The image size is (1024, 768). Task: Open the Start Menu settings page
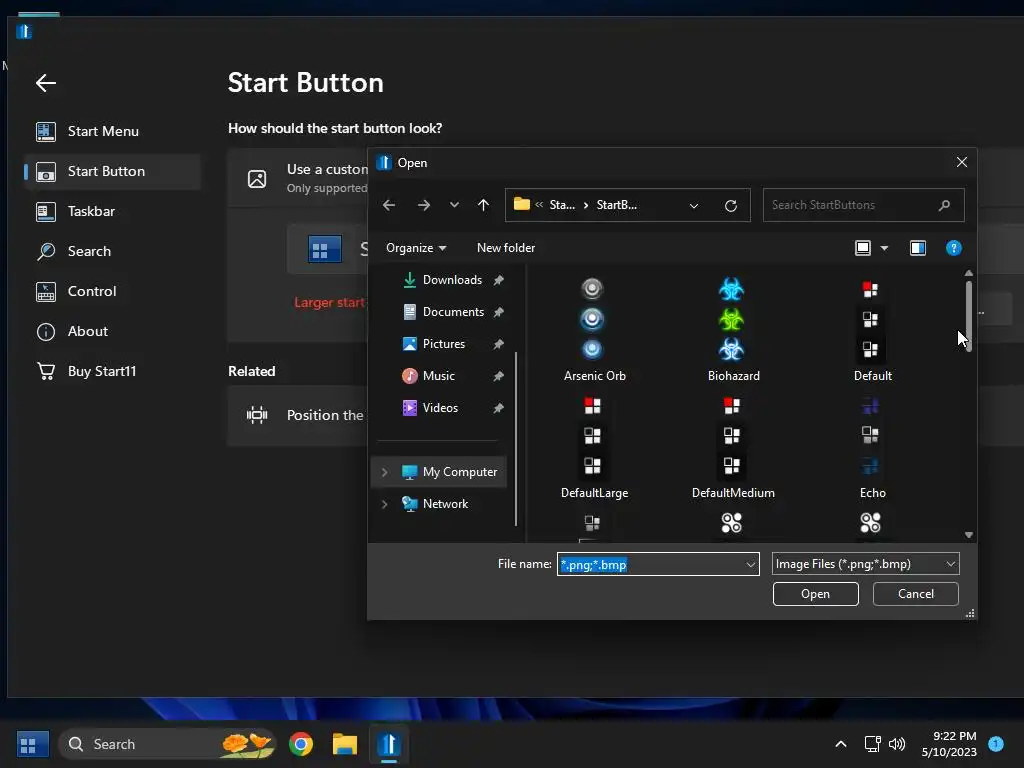(x=112, y=131)
